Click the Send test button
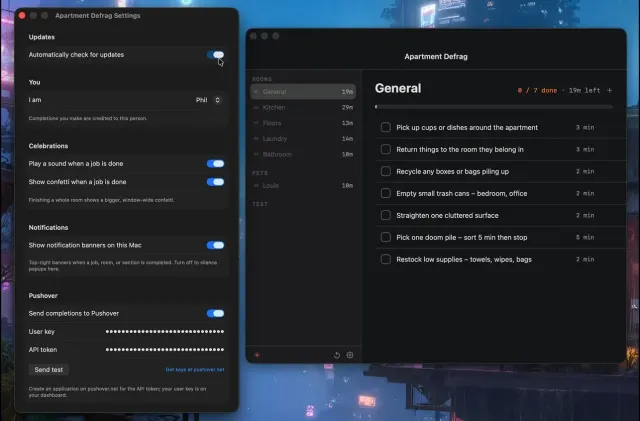 pyautogui.click(x=49, y=370)
